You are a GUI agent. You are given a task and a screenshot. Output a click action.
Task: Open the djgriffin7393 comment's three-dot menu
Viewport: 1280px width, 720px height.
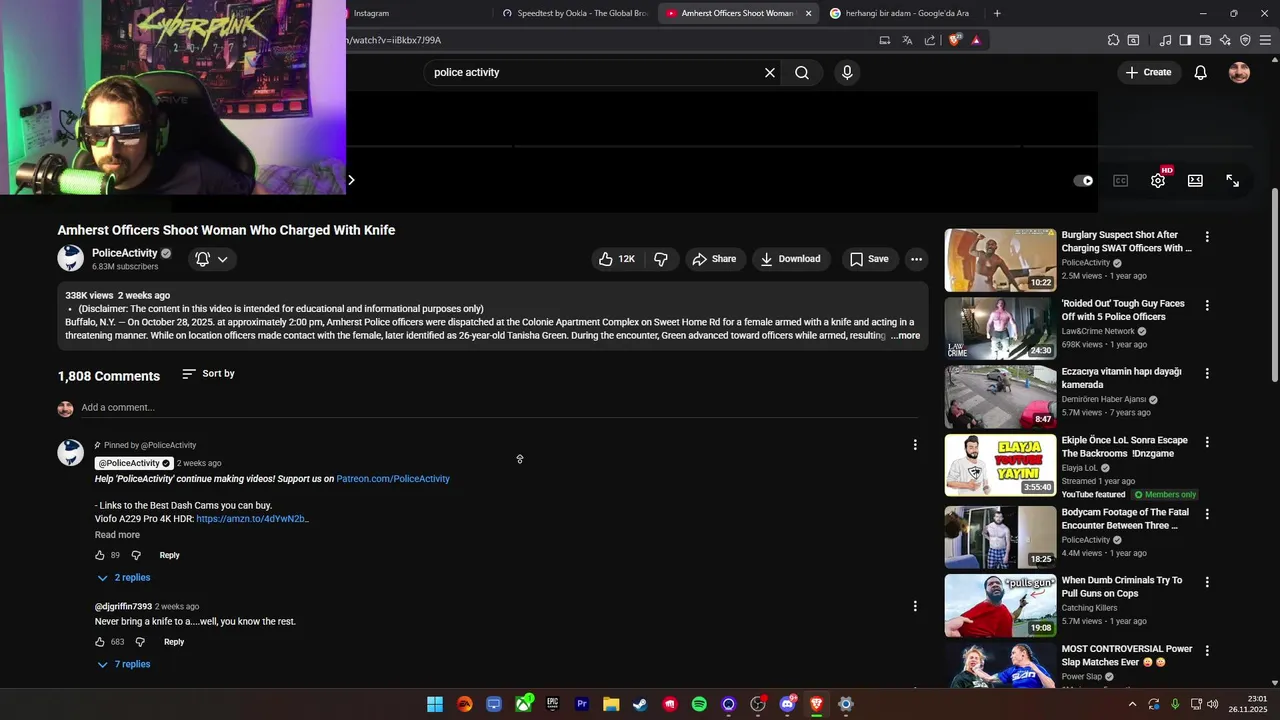[x=915, y=606]
